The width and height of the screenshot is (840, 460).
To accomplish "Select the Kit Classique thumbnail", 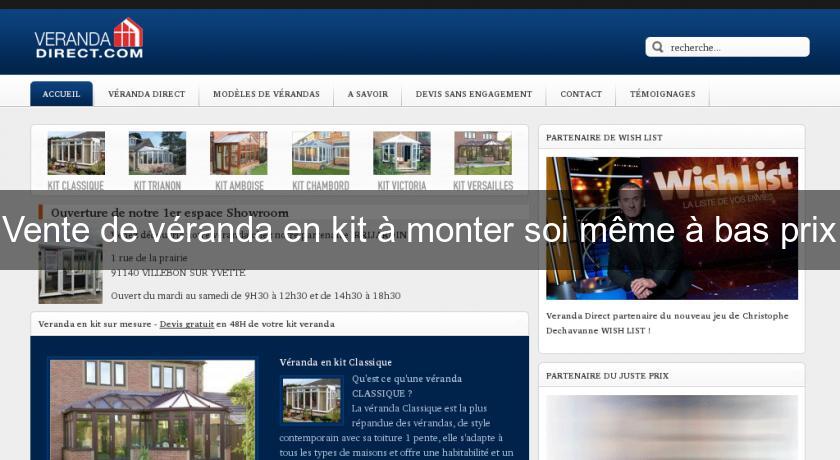I will 76,153.
